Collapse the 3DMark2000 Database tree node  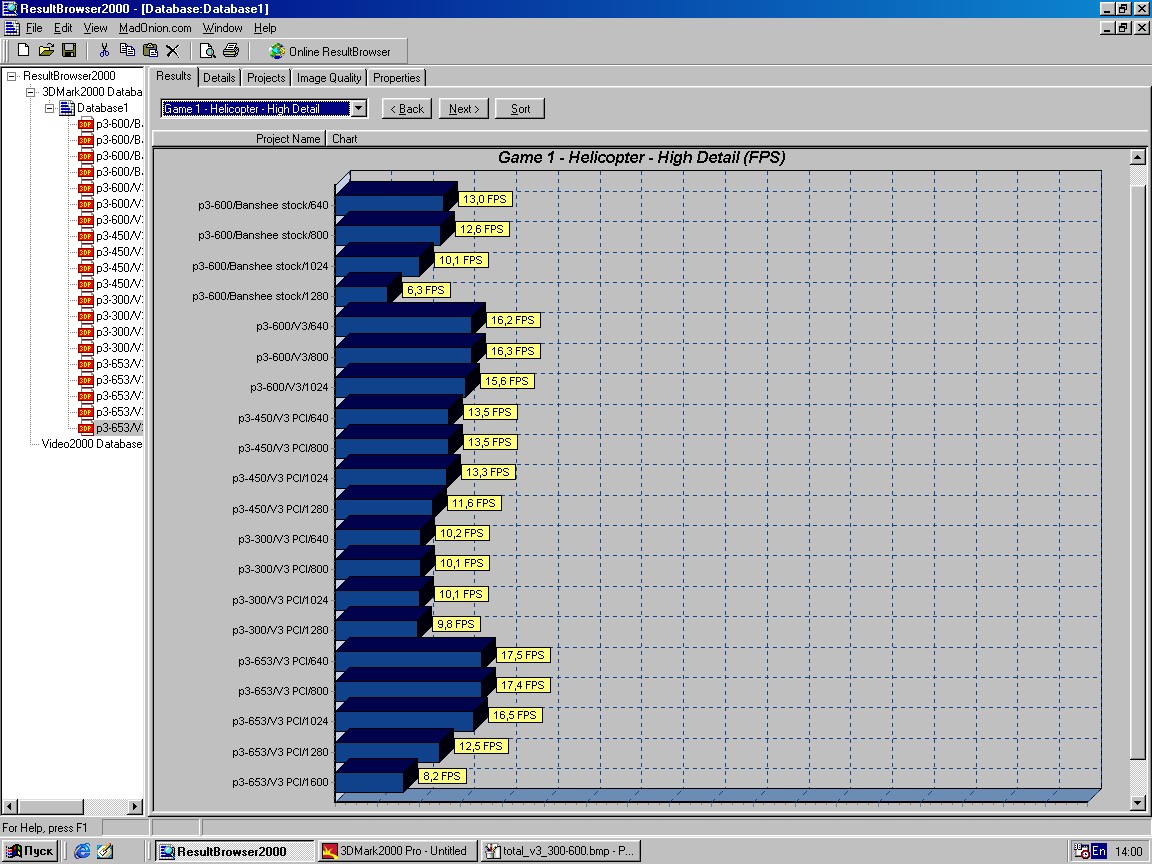(x=31, y=92)
